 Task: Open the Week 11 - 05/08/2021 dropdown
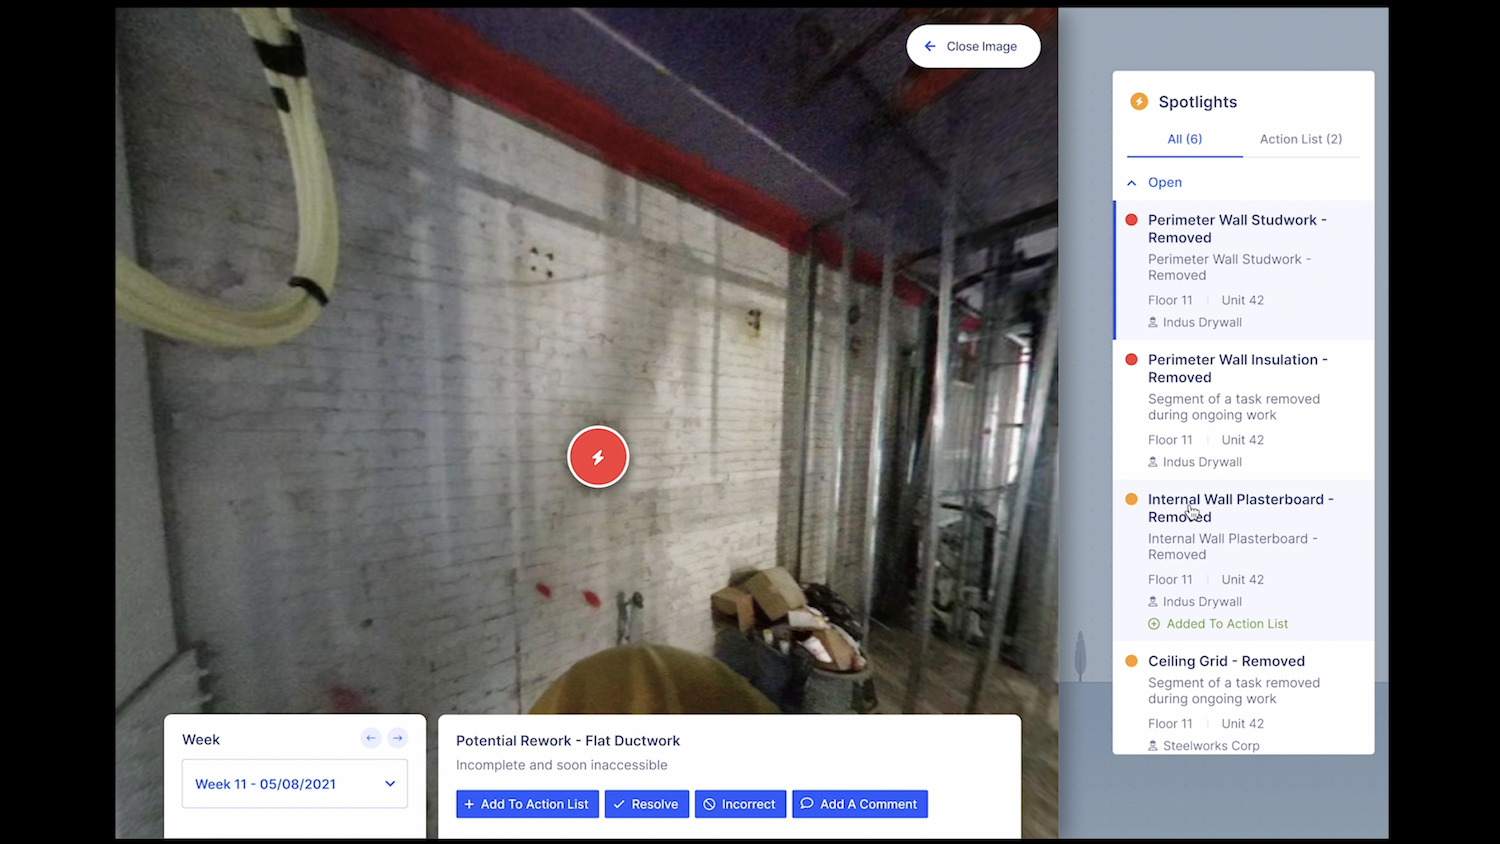pos(294,784)
